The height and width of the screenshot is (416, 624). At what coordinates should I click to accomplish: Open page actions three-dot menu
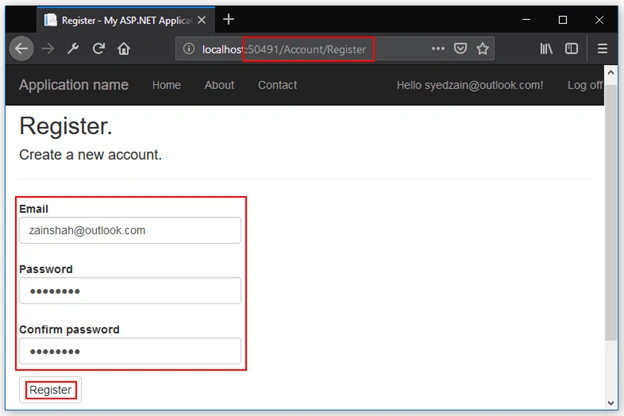click(x=438, y=49)
